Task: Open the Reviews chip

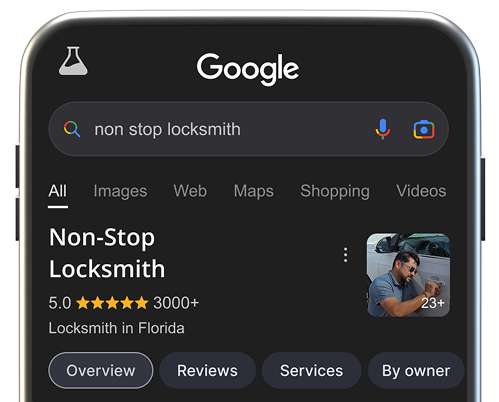Action: 207,370
